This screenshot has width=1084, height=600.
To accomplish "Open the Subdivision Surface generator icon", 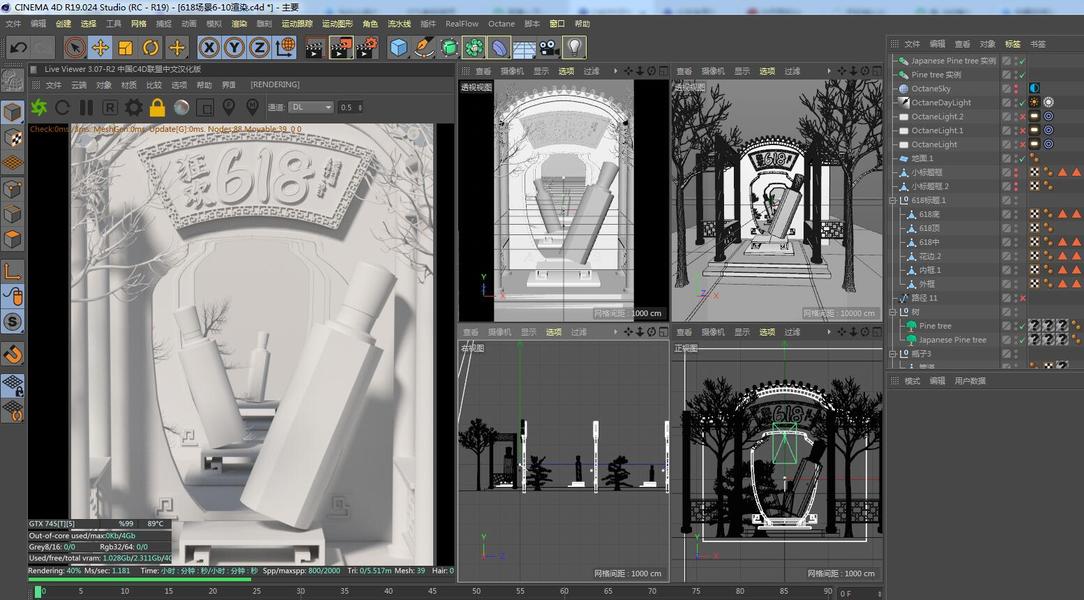I will tap(449, 48).
